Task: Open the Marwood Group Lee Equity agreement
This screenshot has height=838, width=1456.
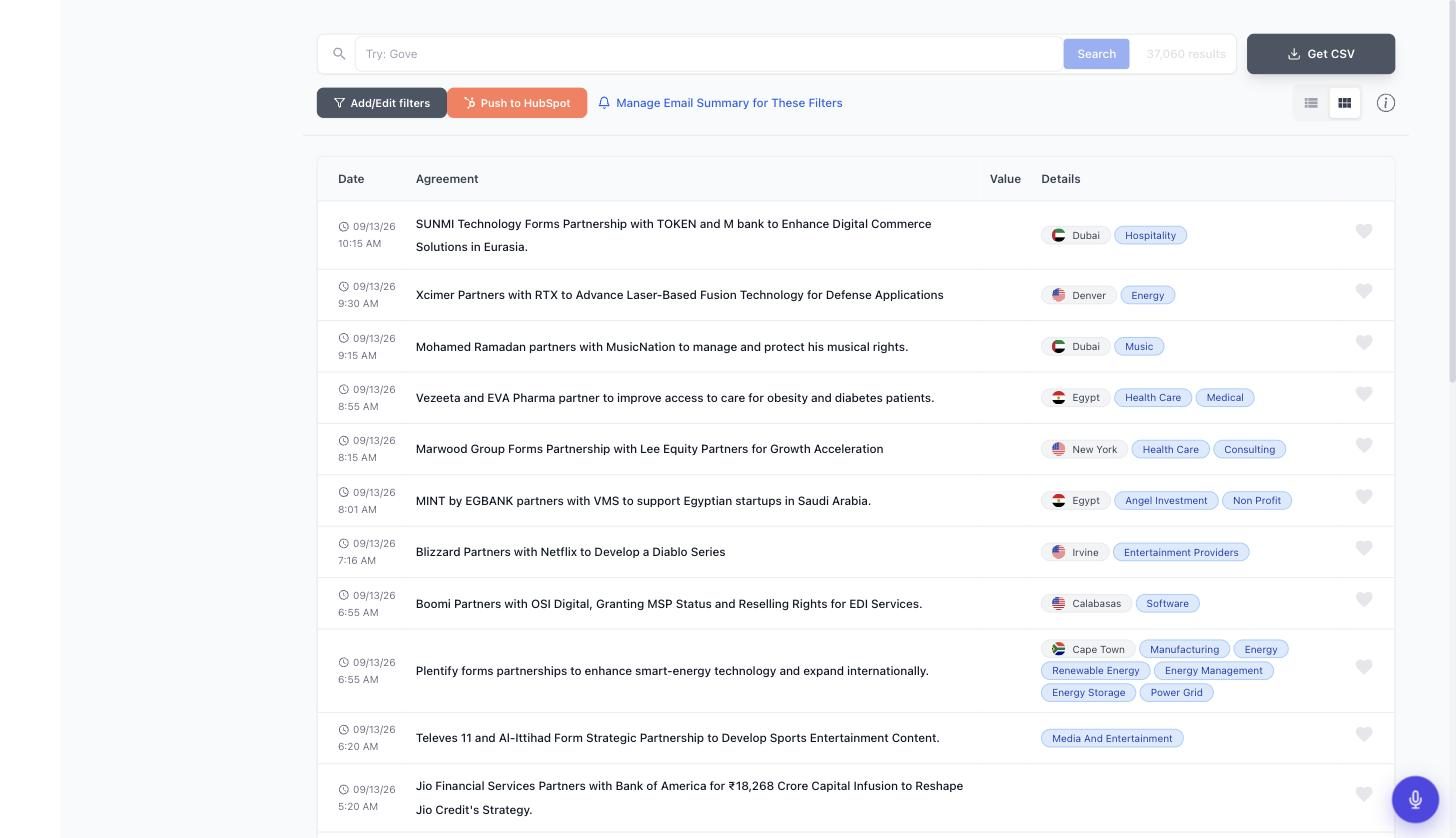Action: pos(650,449)
